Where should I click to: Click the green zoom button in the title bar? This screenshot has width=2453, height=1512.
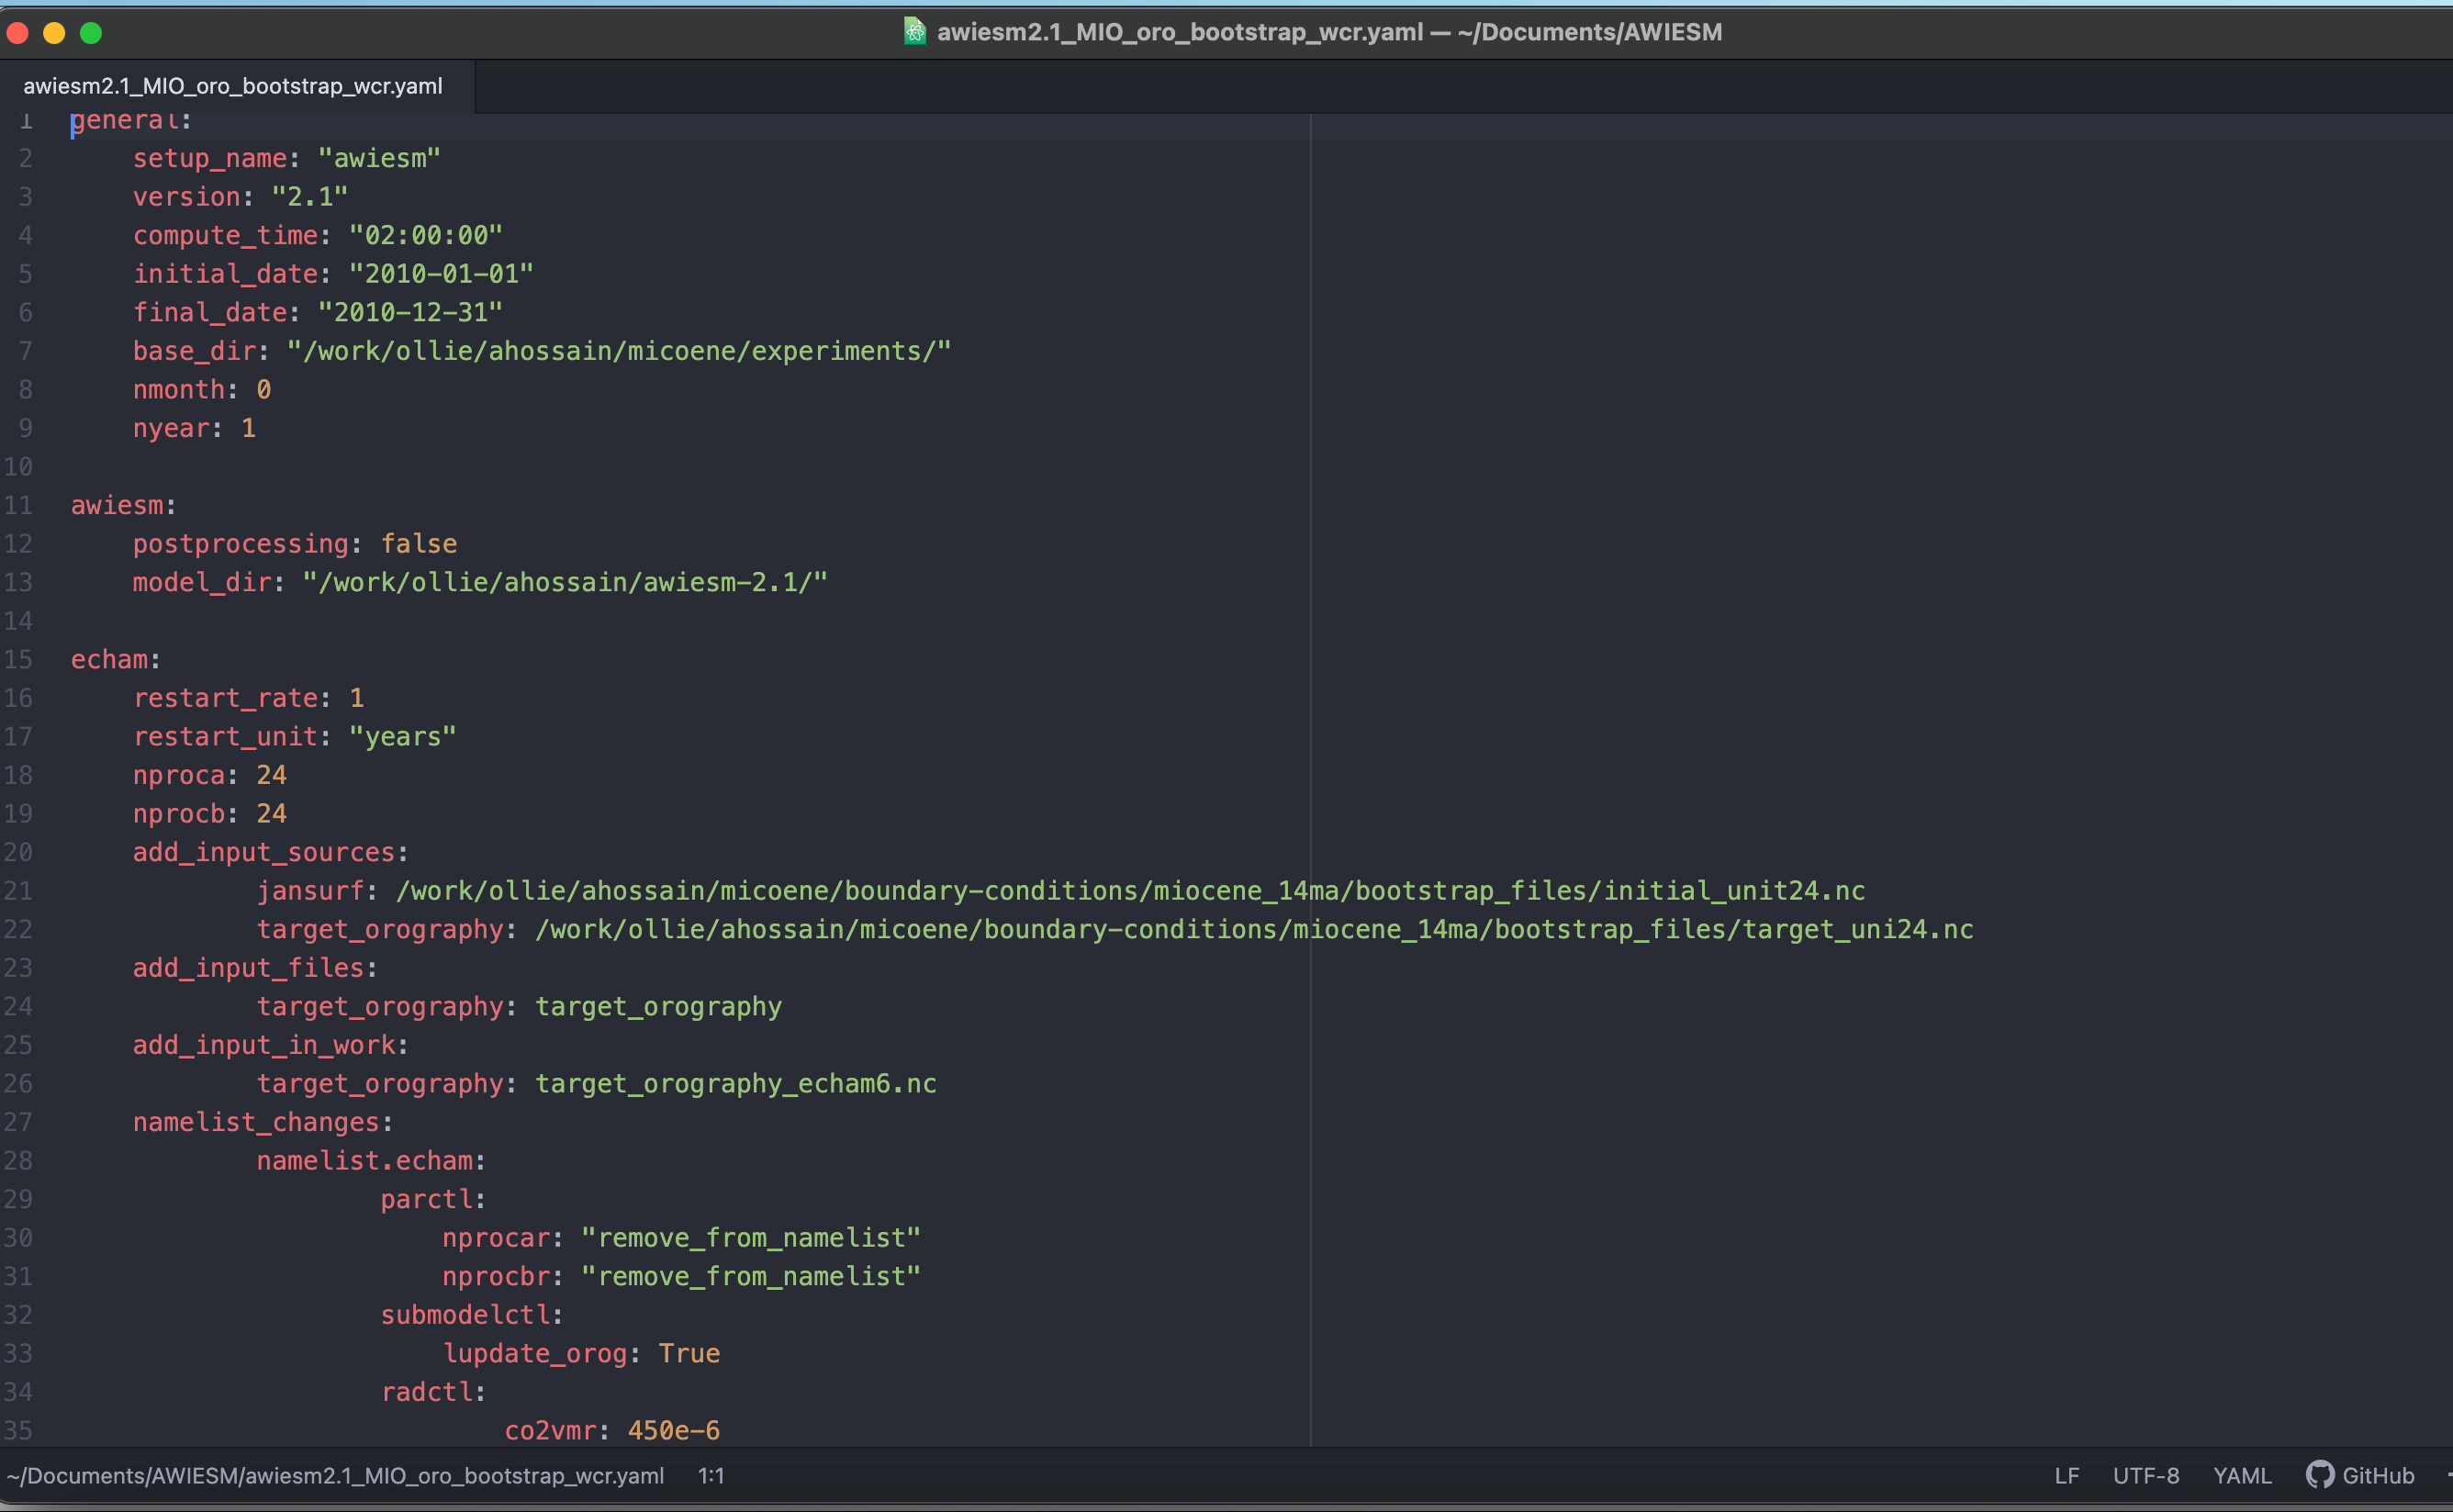click(x=91, y=32)
